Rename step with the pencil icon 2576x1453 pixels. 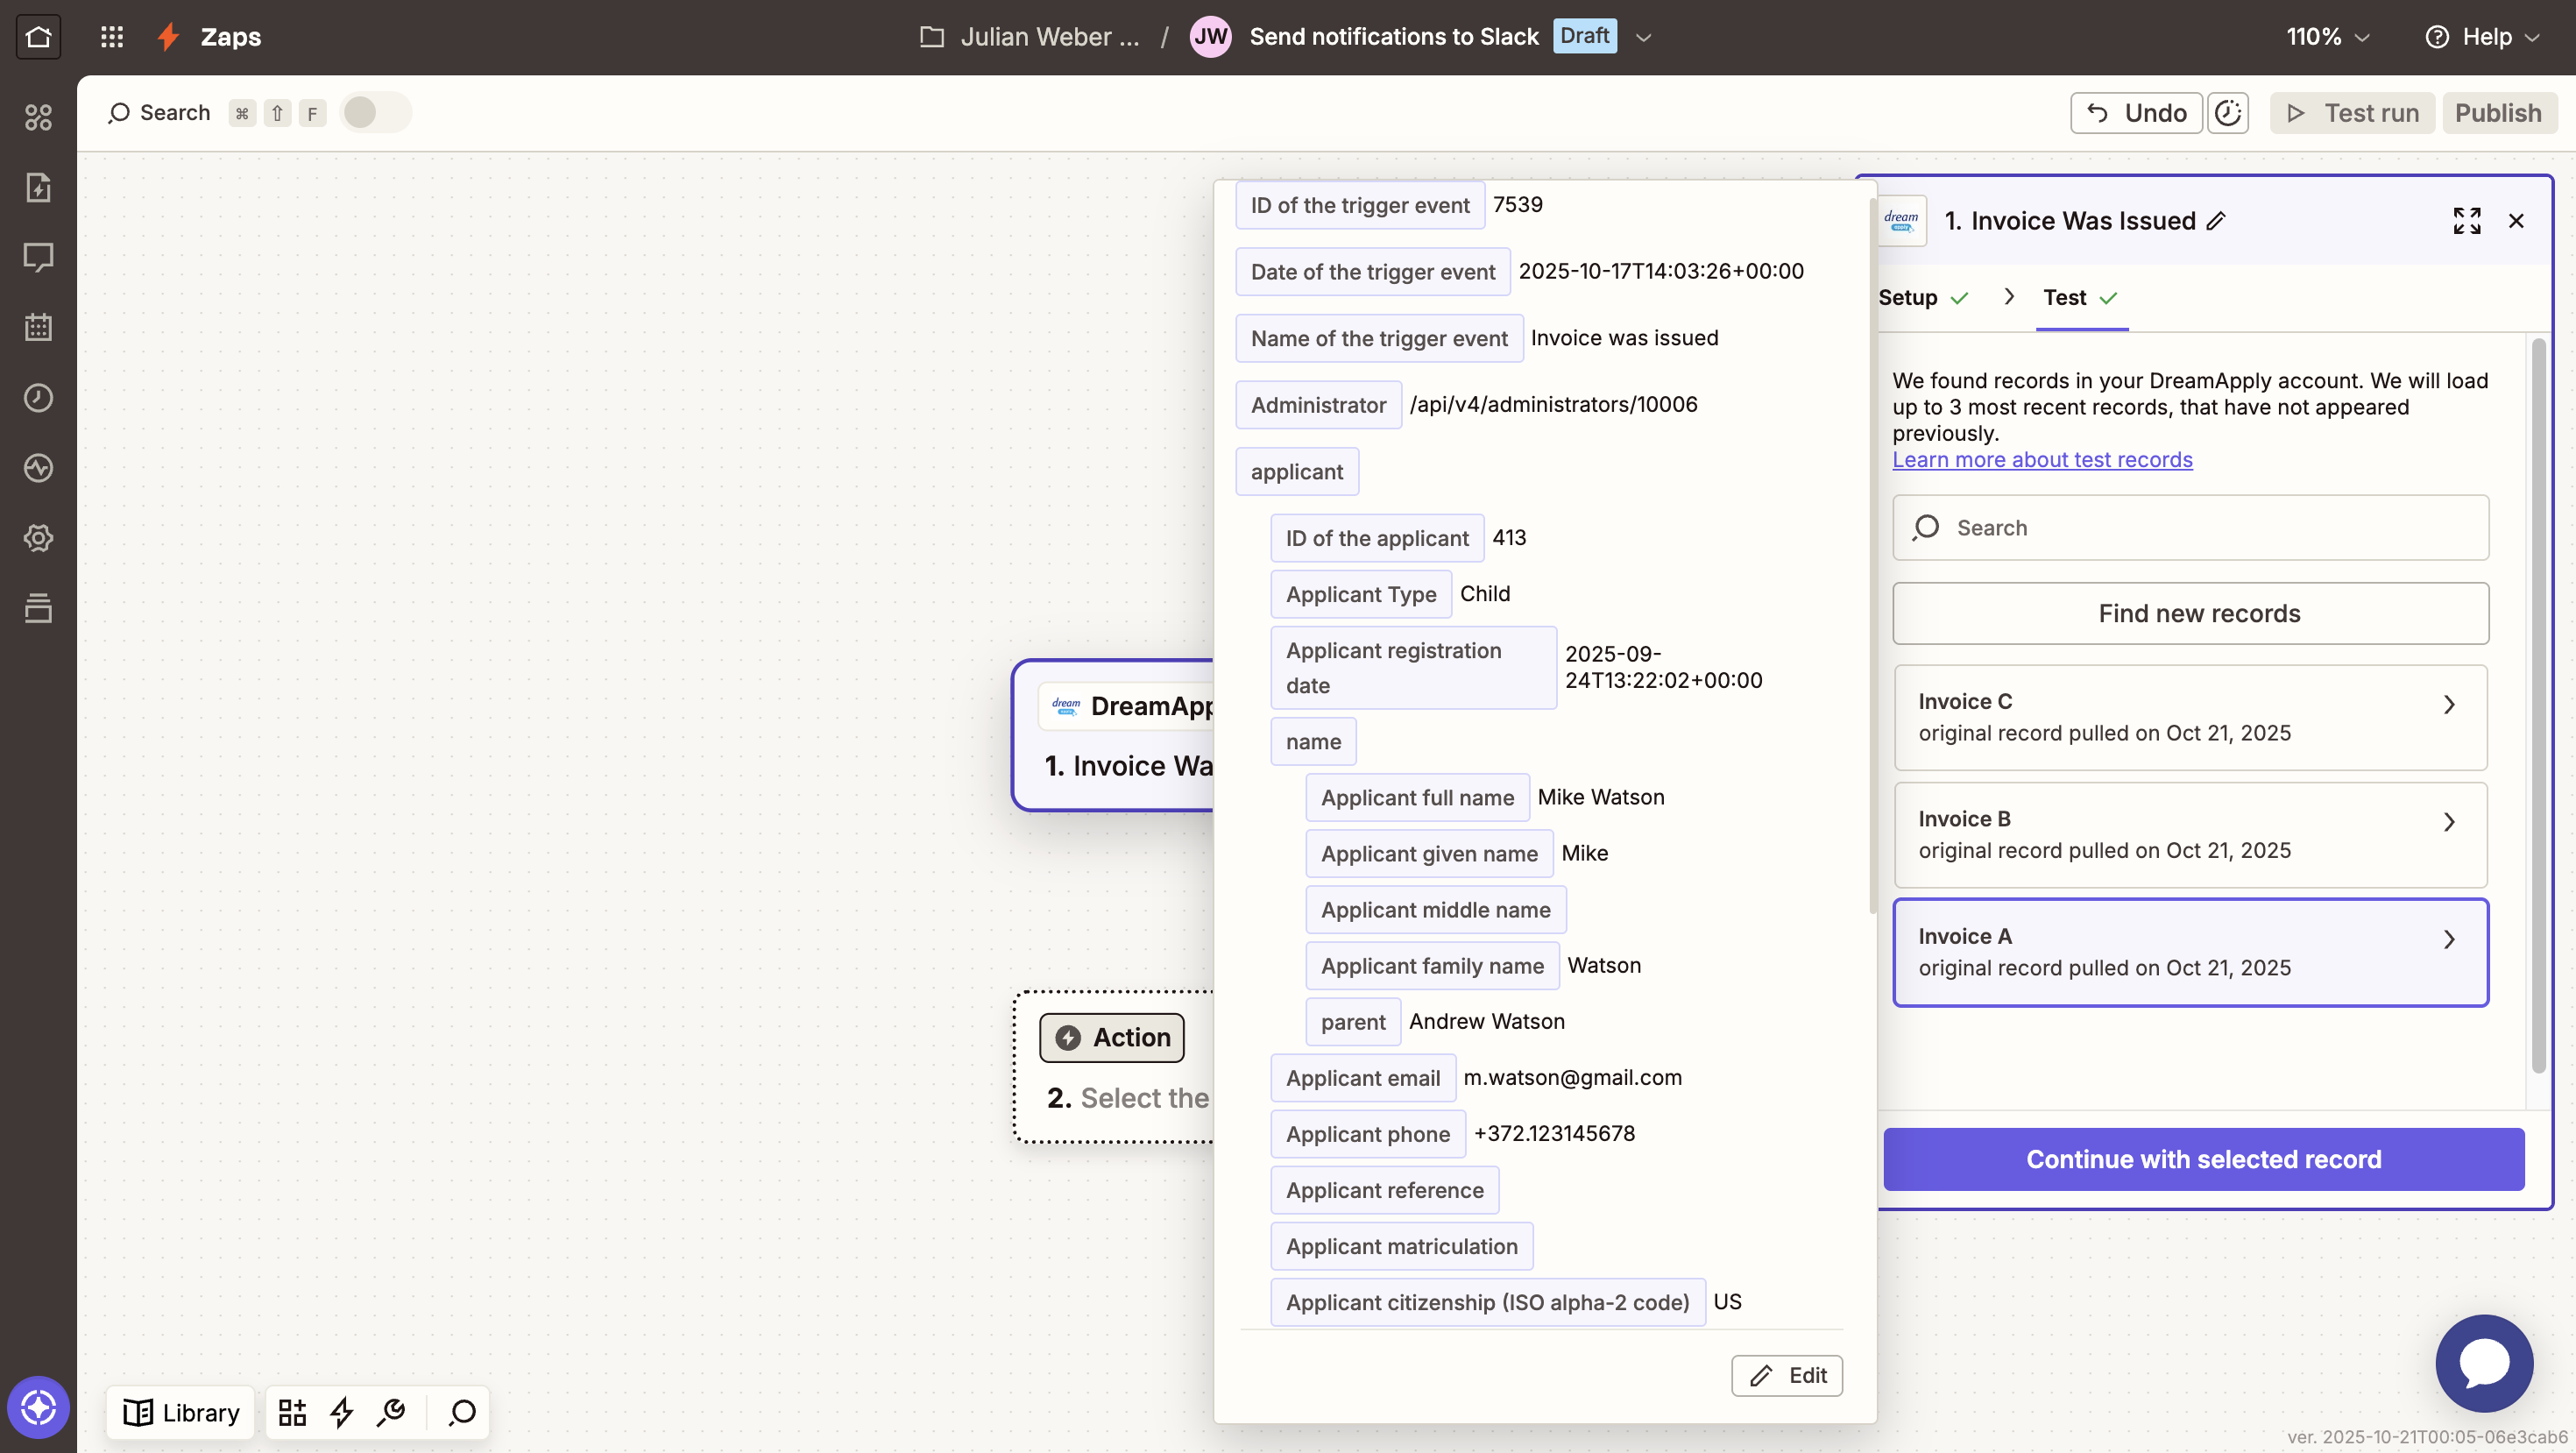[2216, 221]
